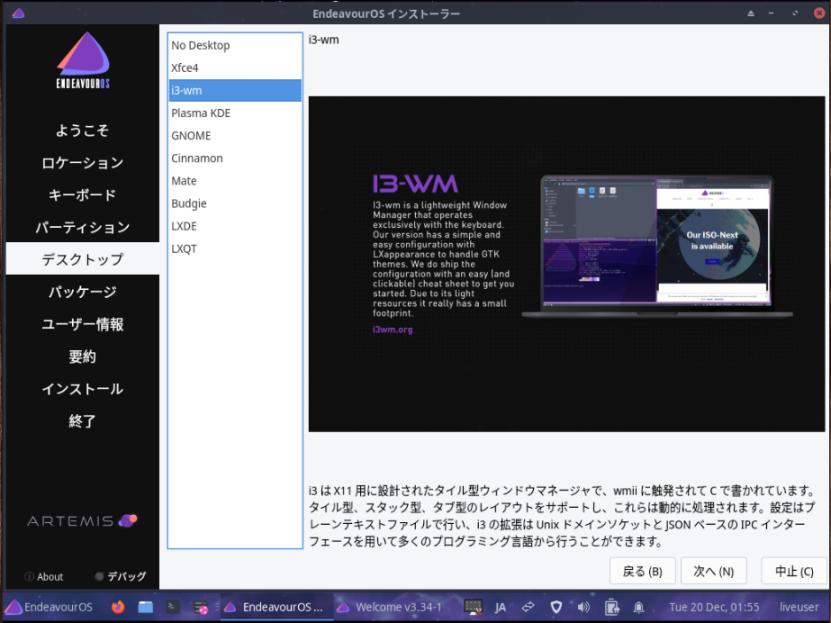
Task: Go to インストール step
Action: point(82,389)
